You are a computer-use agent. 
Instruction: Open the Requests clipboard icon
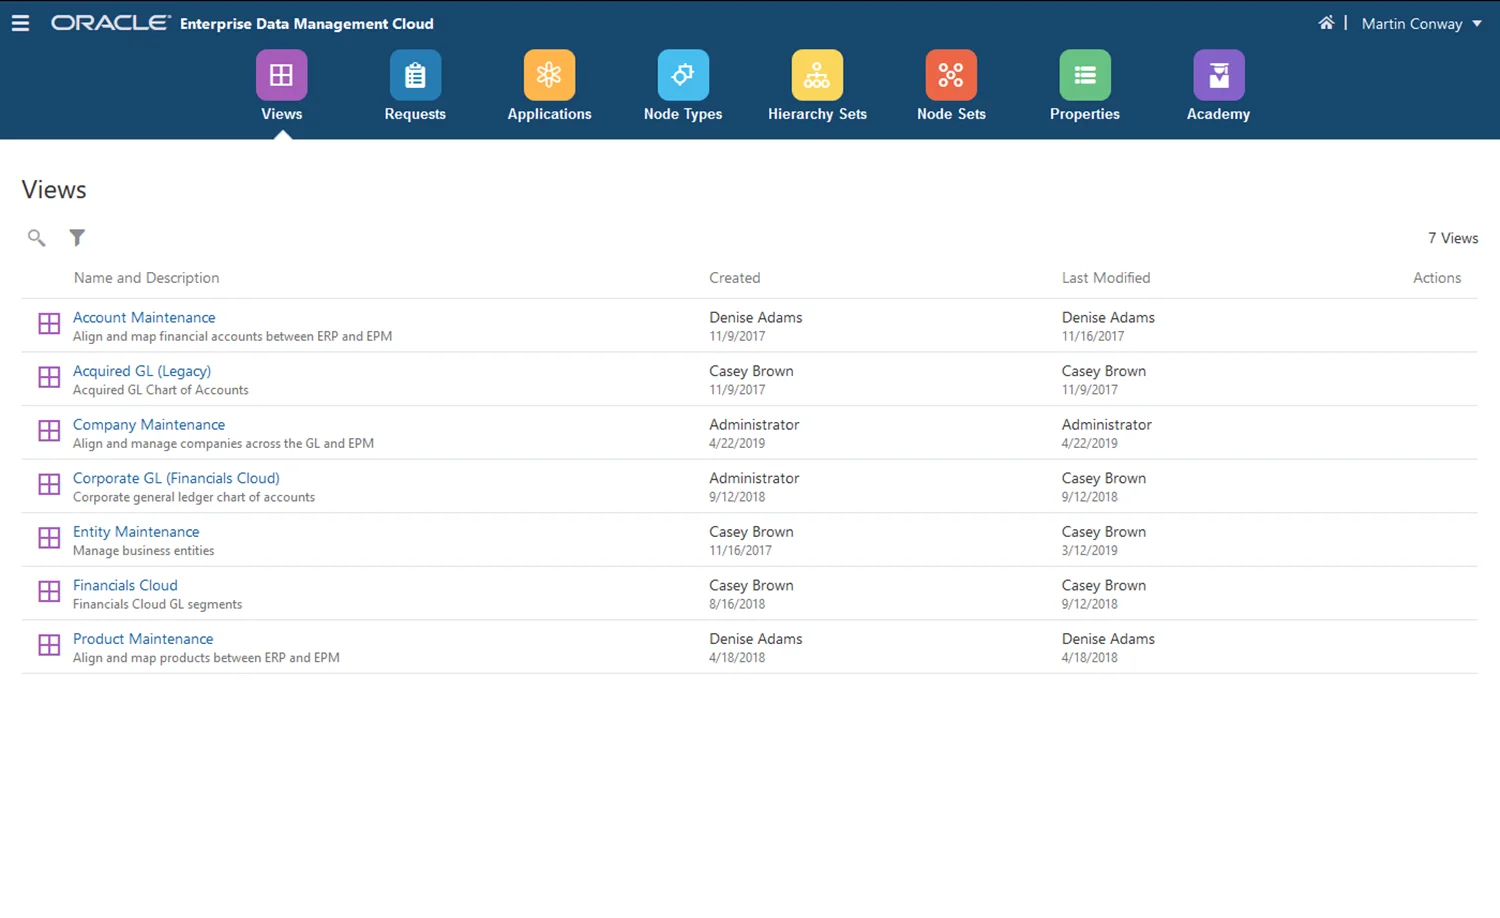[x=415, y=75]
